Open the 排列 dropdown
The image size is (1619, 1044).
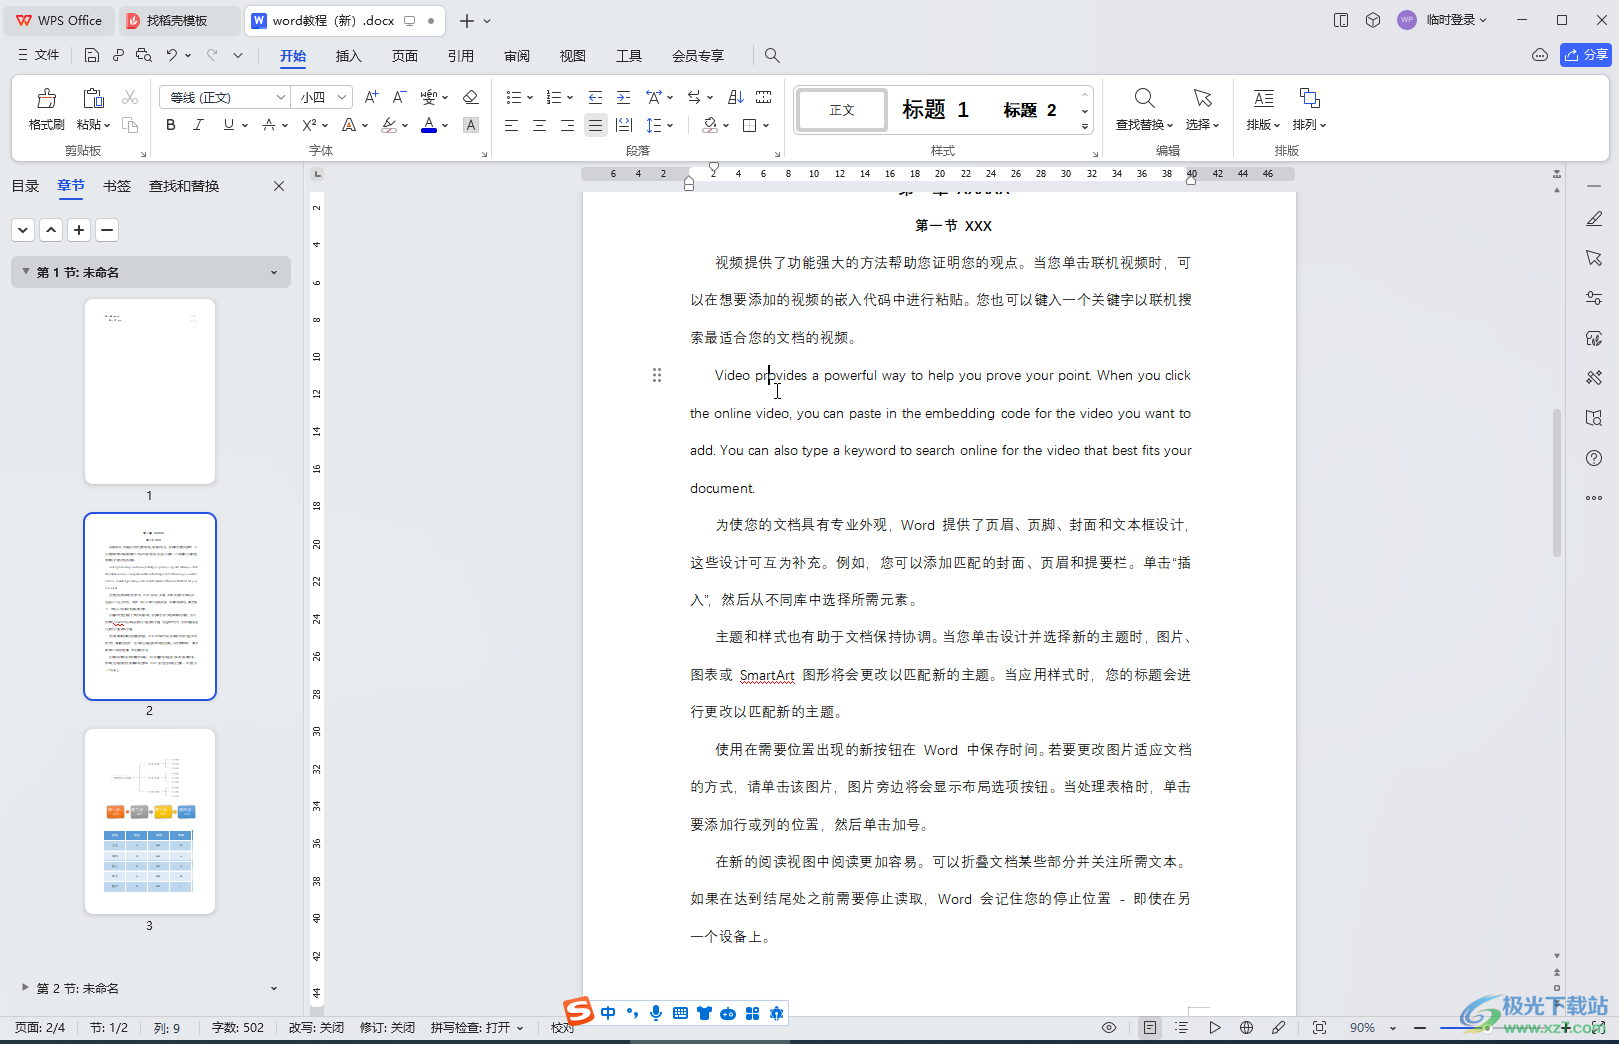(x=1309, y=109)
